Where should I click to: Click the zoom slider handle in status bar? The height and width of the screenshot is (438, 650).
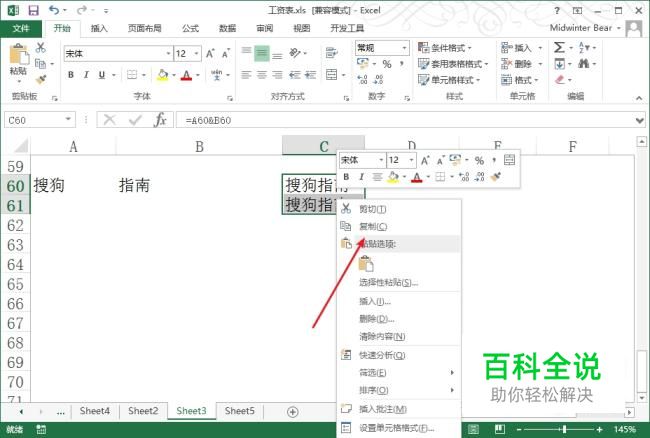564,429
